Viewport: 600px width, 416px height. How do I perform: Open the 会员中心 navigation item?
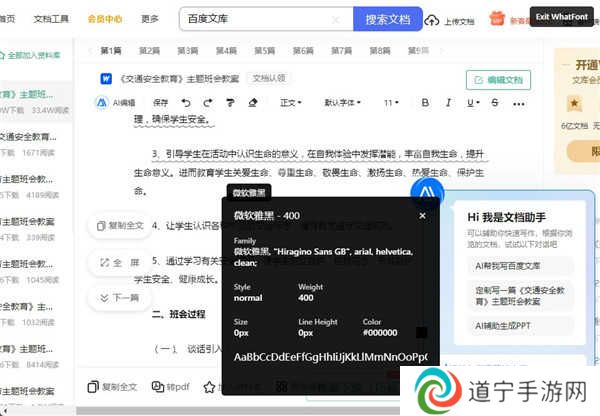(105, 19)
